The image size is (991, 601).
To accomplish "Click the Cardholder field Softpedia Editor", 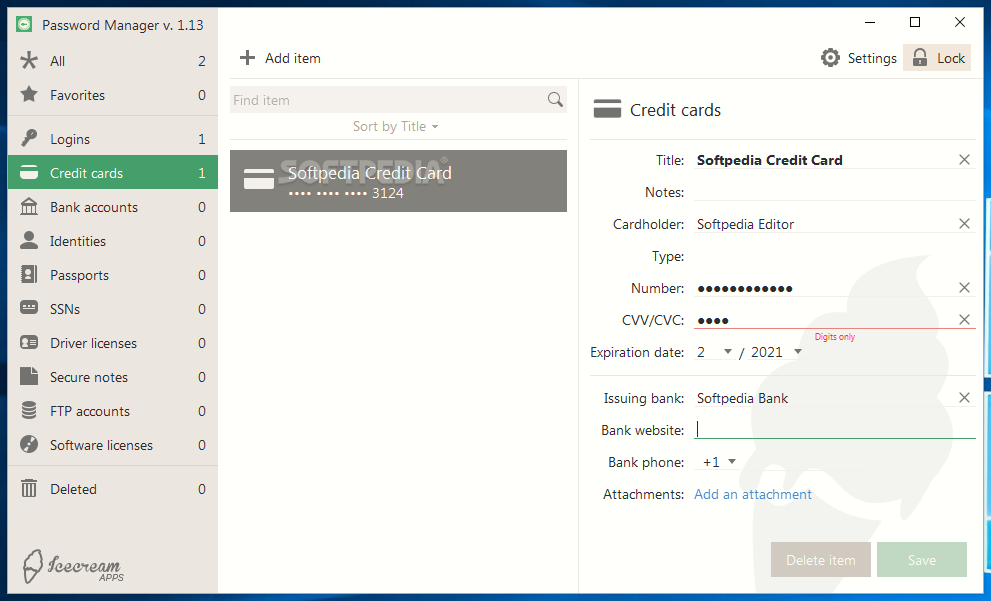I will click(745, 224).
